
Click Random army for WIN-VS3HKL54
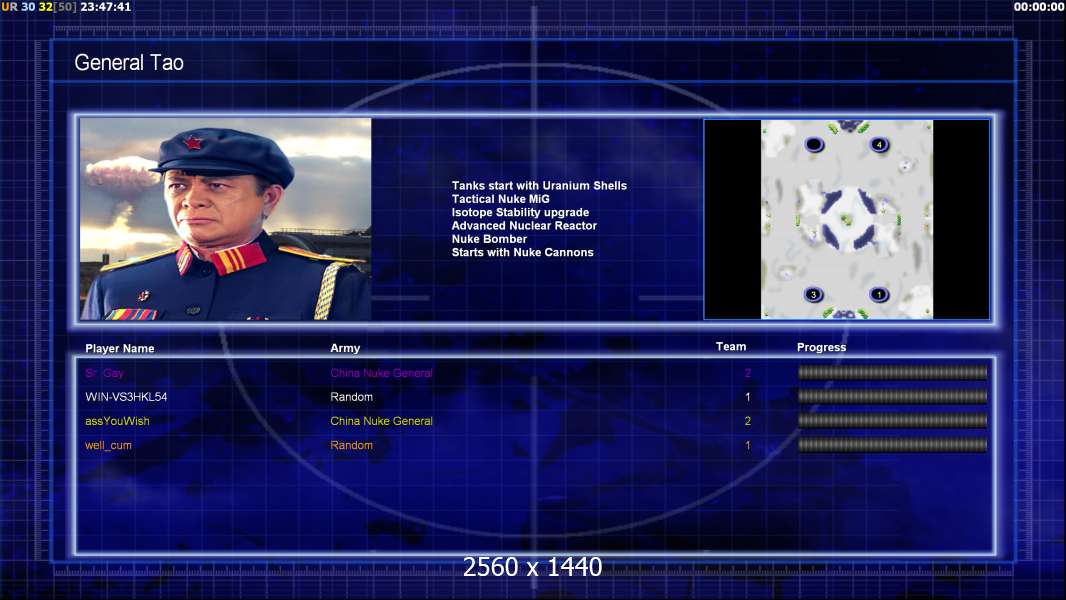click(351, 397)
